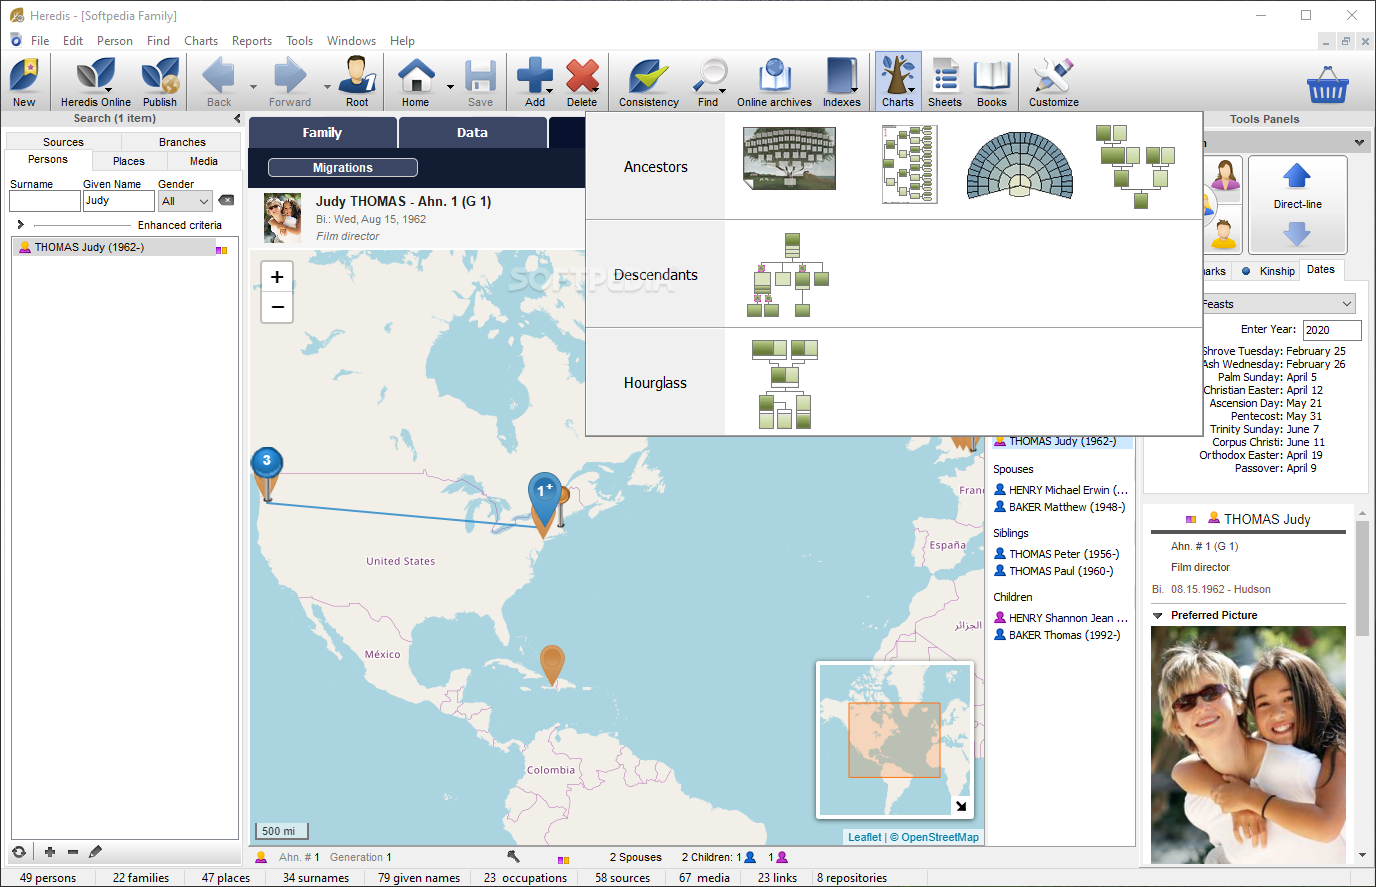Open the Forward history dropdown arrow
The image size is (1376, 887).
327,88
